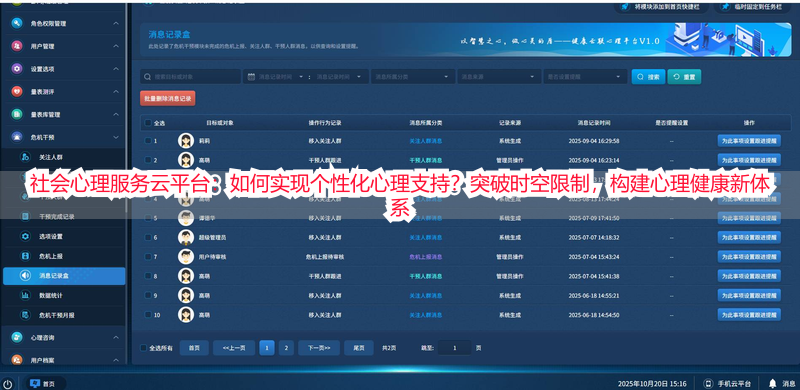Go to page 2 in pagination
Viewport: 800px width, 390px height.
[x=286, y=348]
